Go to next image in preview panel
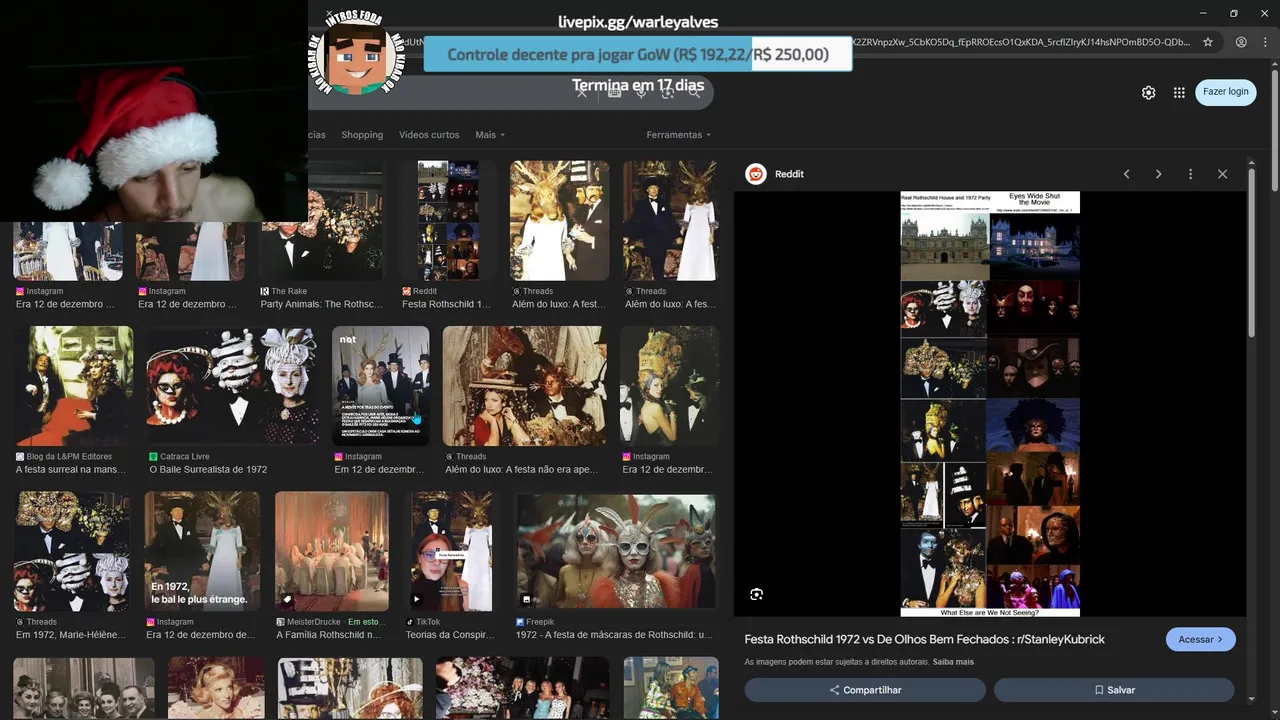 (x=1158, y=174)
